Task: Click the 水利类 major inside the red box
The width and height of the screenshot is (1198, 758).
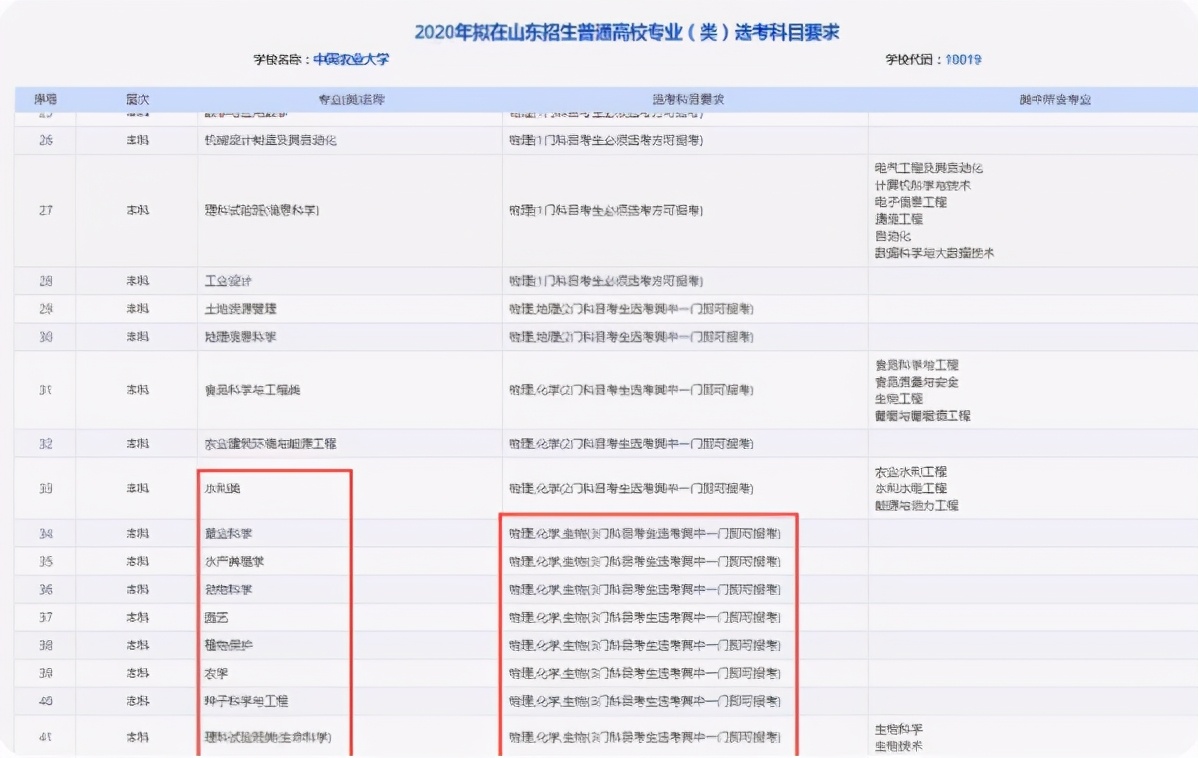Action: pyautogui.click(x=223, y=488)
